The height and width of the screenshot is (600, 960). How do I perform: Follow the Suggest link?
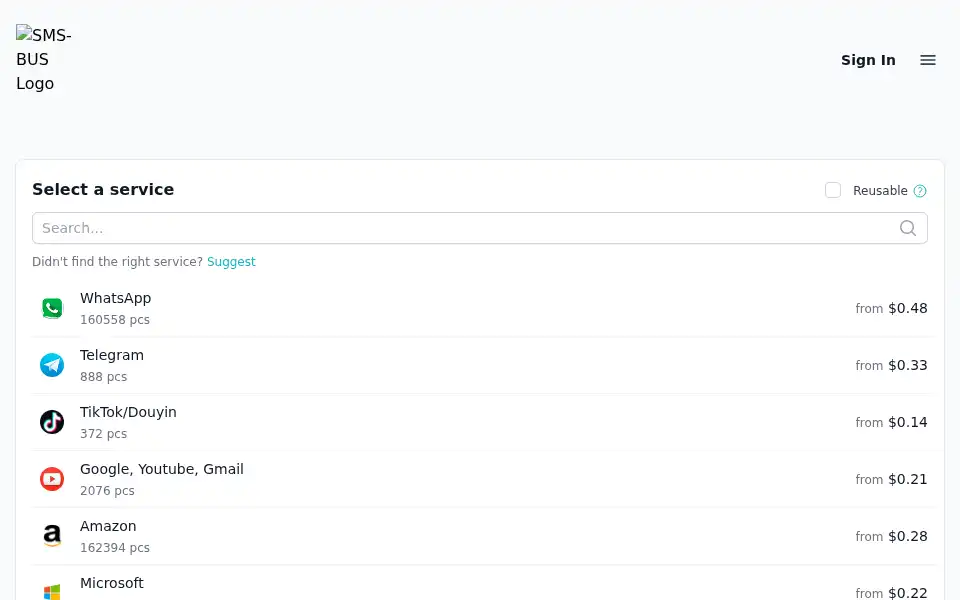[231, 261]
